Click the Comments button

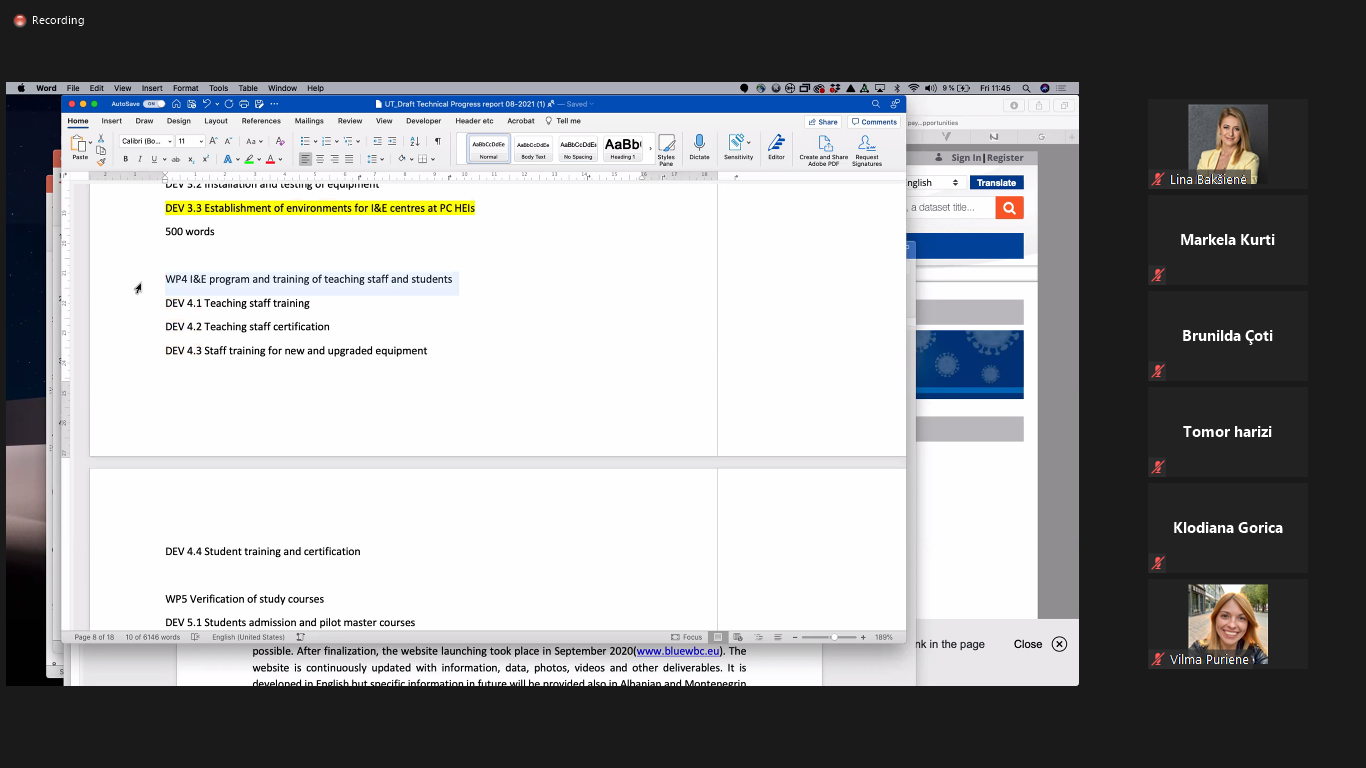874,122
